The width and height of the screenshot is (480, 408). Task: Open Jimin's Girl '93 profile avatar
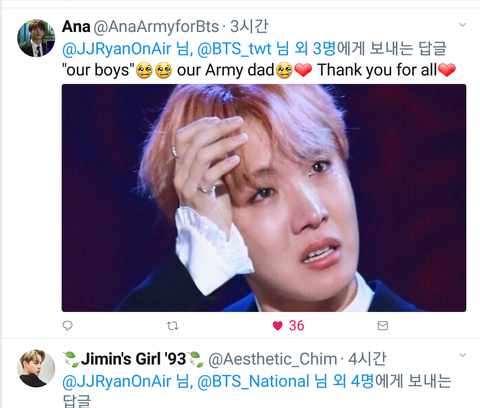coord(36,368)
